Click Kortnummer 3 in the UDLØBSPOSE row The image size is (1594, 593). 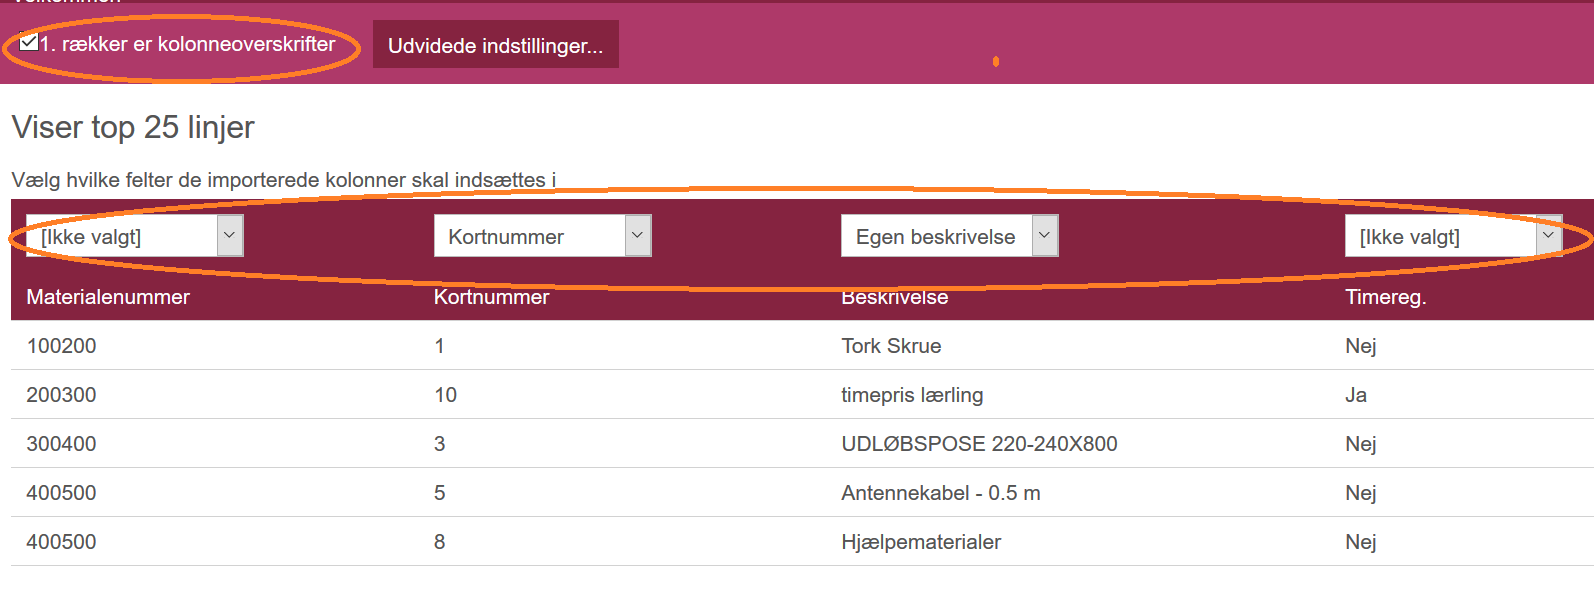click(439, 444)
